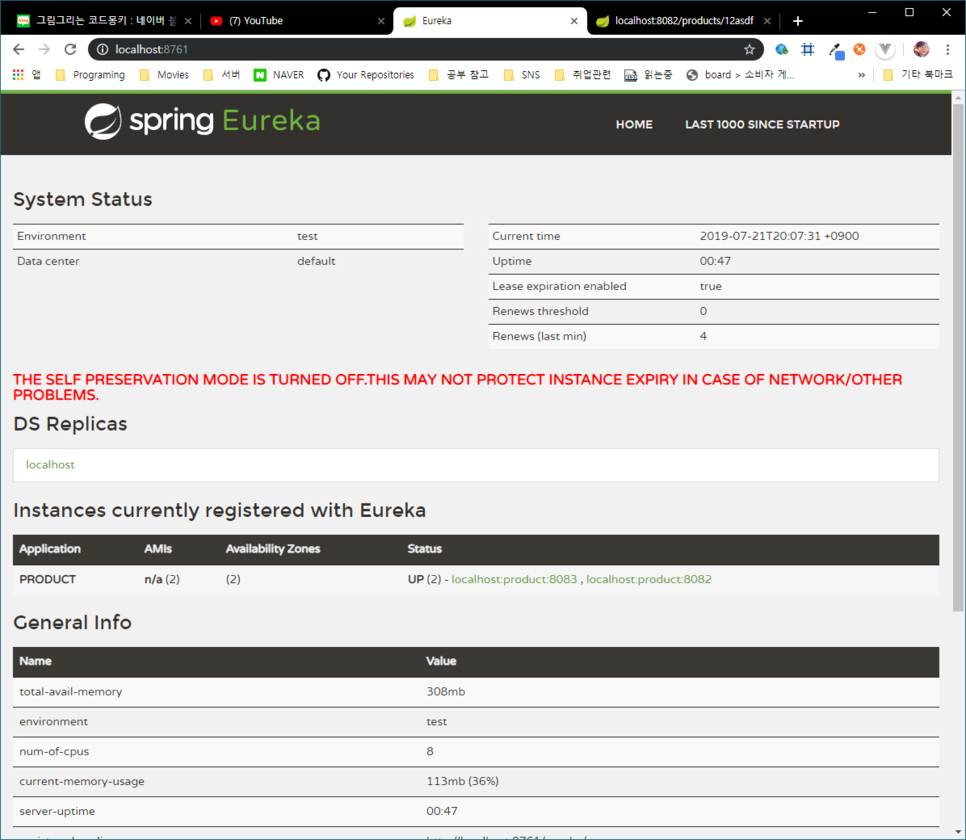The height and width of the screenshot is (840, 966).
Task: Expand hidden bookmarks with double chevron
Action: tap(861, 75)
